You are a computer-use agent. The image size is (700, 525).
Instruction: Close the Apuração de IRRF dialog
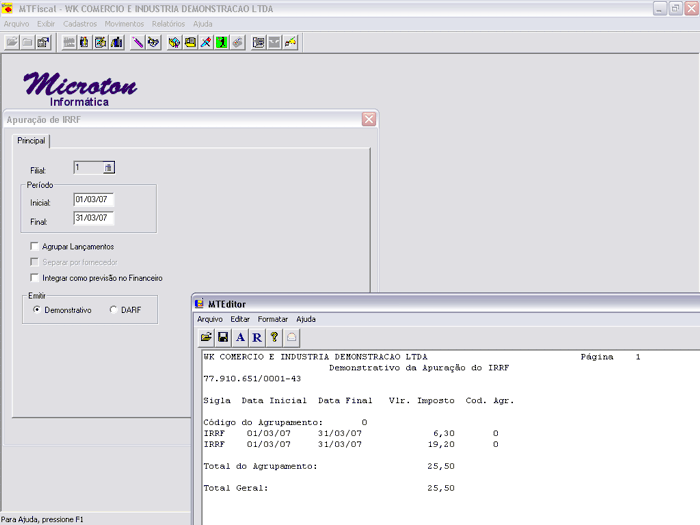point(369,119)
